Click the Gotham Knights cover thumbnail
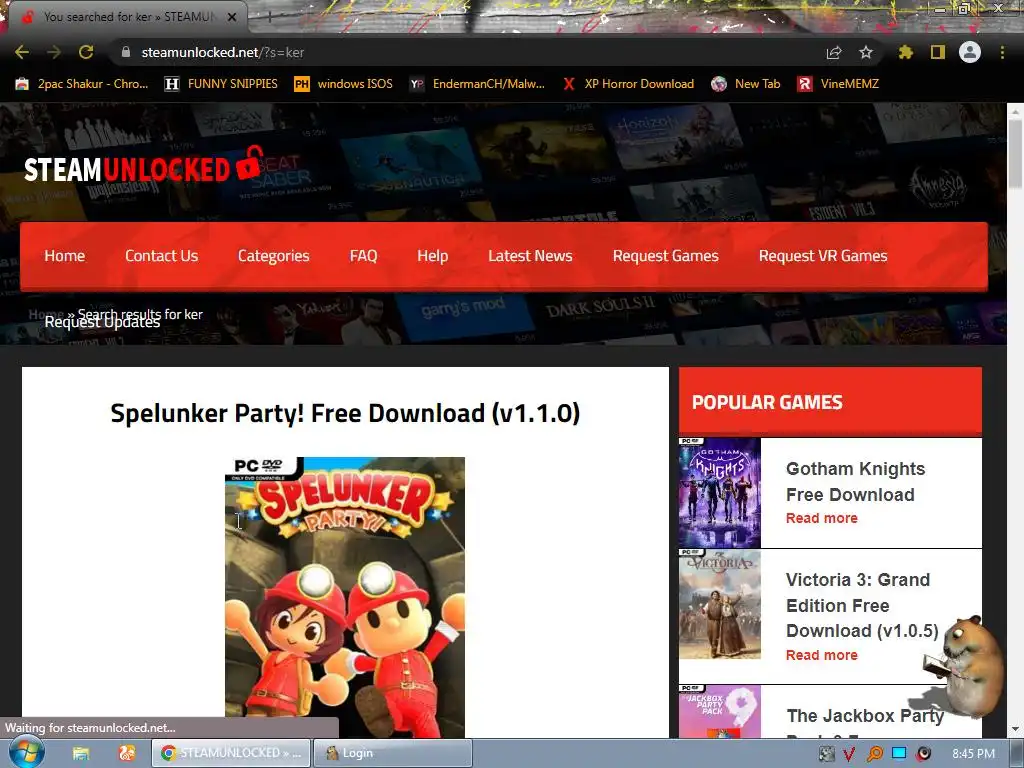1024x768 pixels. pyautogui.click(x=720, y=492)
